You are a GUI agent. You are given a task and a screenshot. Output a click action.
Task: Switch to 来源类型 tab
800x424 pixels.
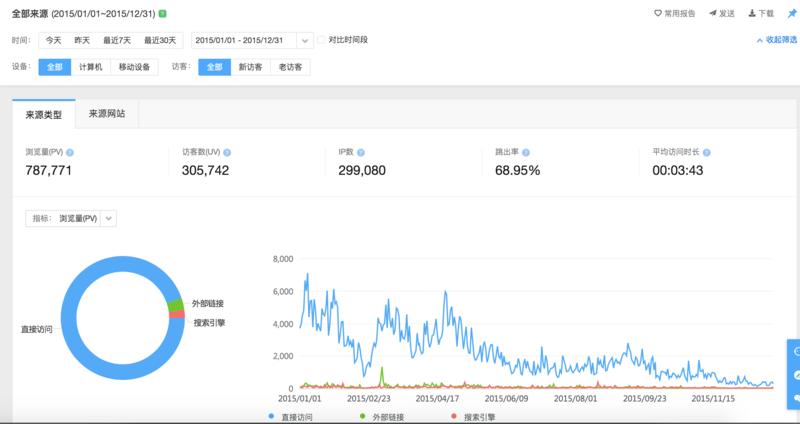(x=44, y=114)
